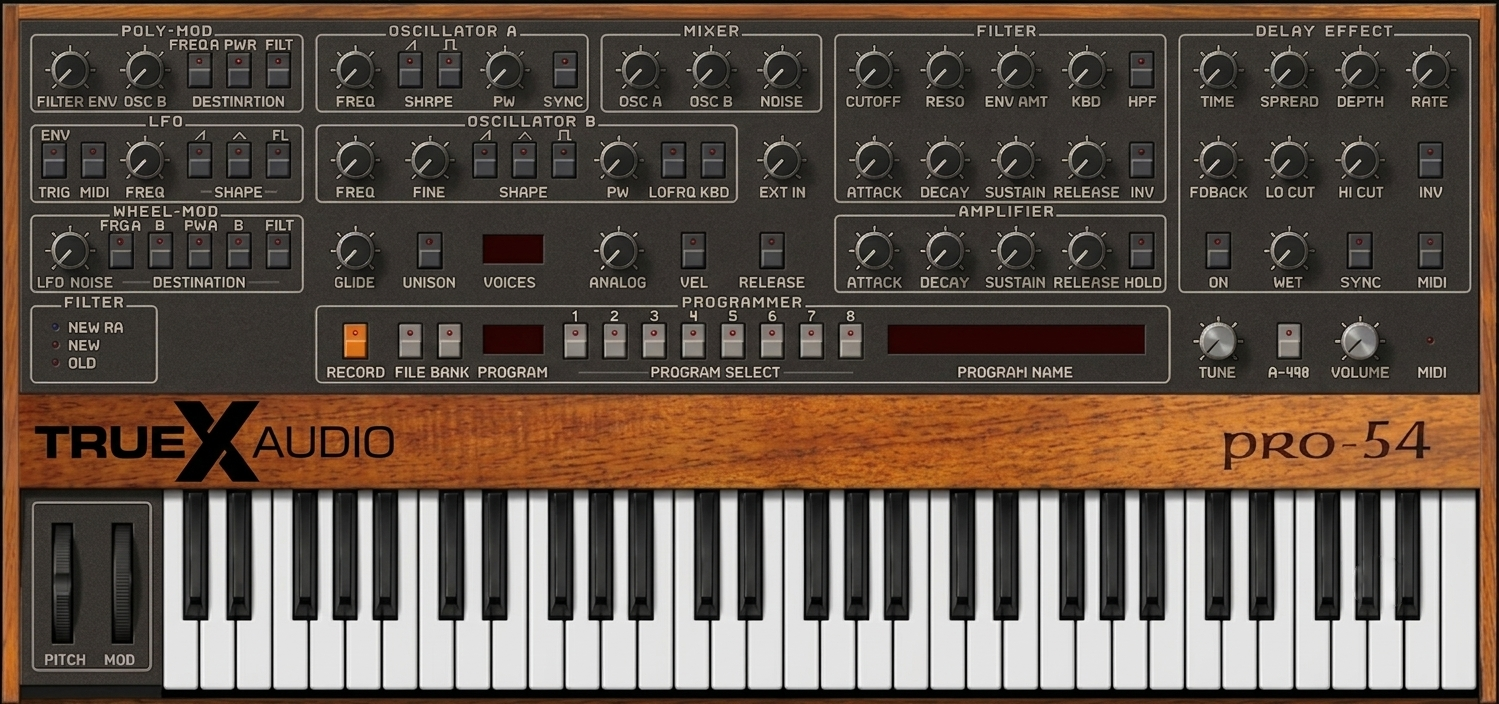Toggle the A-440 switch
Image resolution: width=1499 pixels, height=704 pixels.
coord(1289,340)
